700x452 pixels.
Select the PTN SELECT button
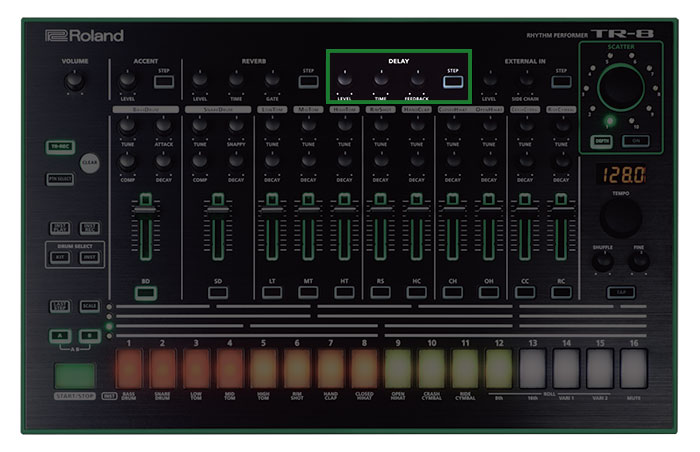pyautogui.click(x=60, y=179)
